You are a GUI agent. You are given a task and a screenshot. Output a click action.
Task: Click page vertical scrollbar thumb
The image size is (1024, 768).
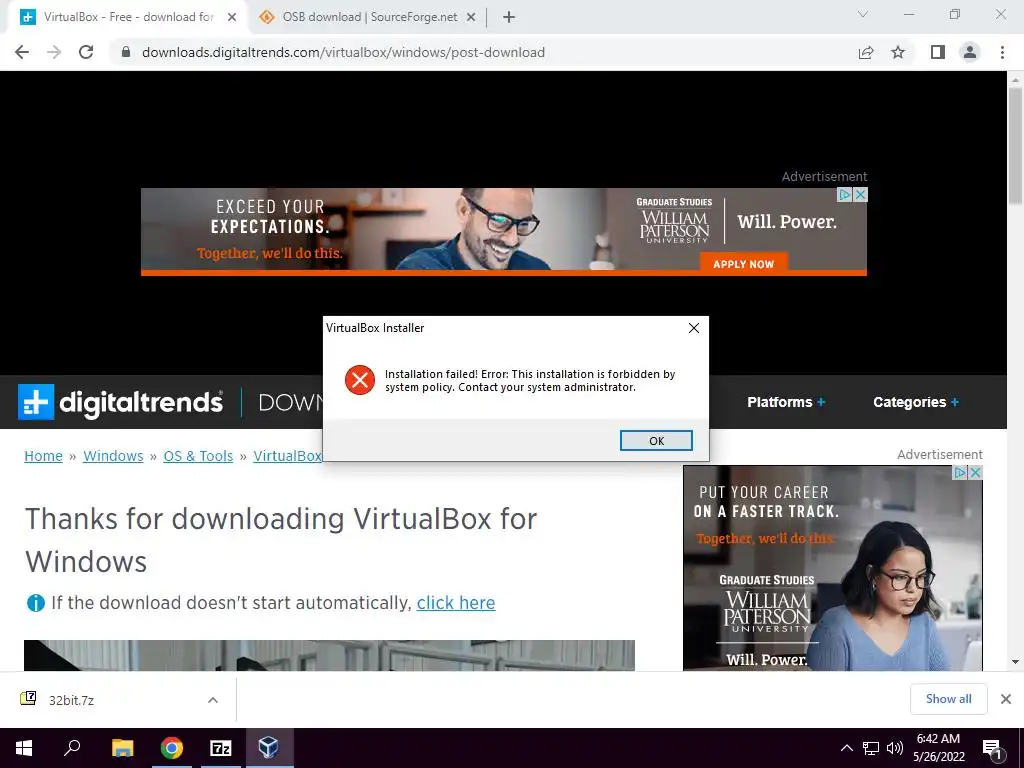click(x=1015, y=148)
